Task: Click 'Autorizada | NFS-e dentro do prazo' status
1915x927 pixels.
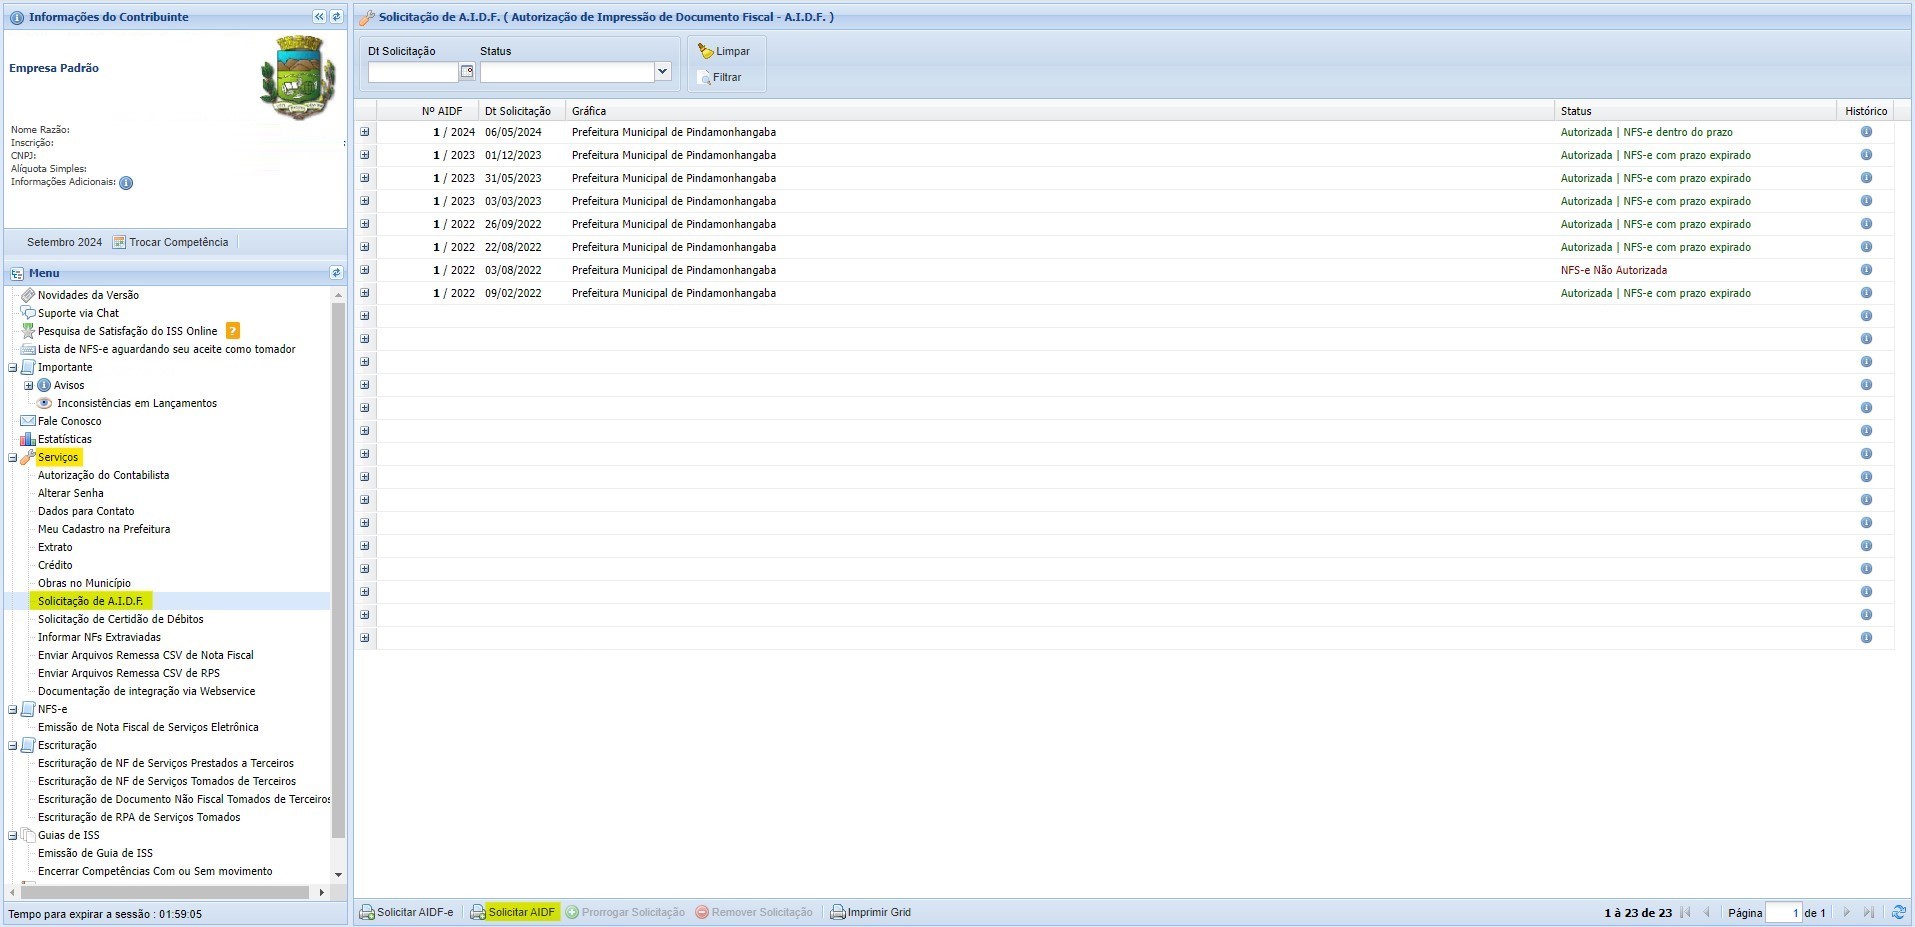Action: (x=1646, y=132)
